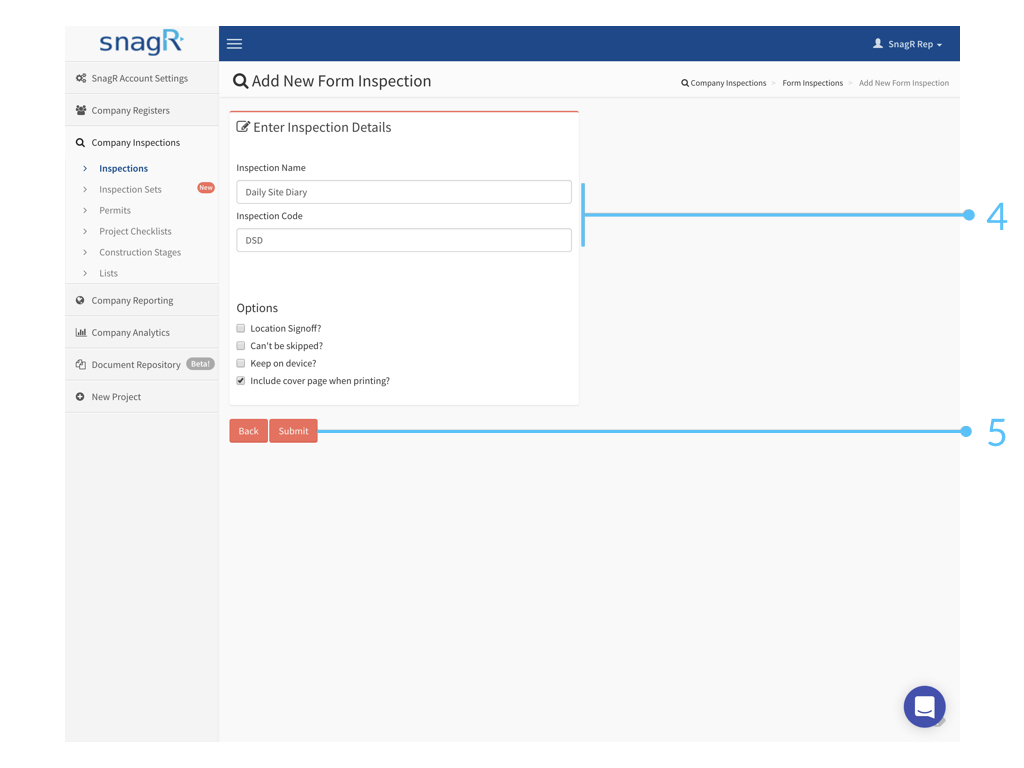Click the Company Analytics bar chart icon
Screen dimensions: 1024x768
(81, 332)
